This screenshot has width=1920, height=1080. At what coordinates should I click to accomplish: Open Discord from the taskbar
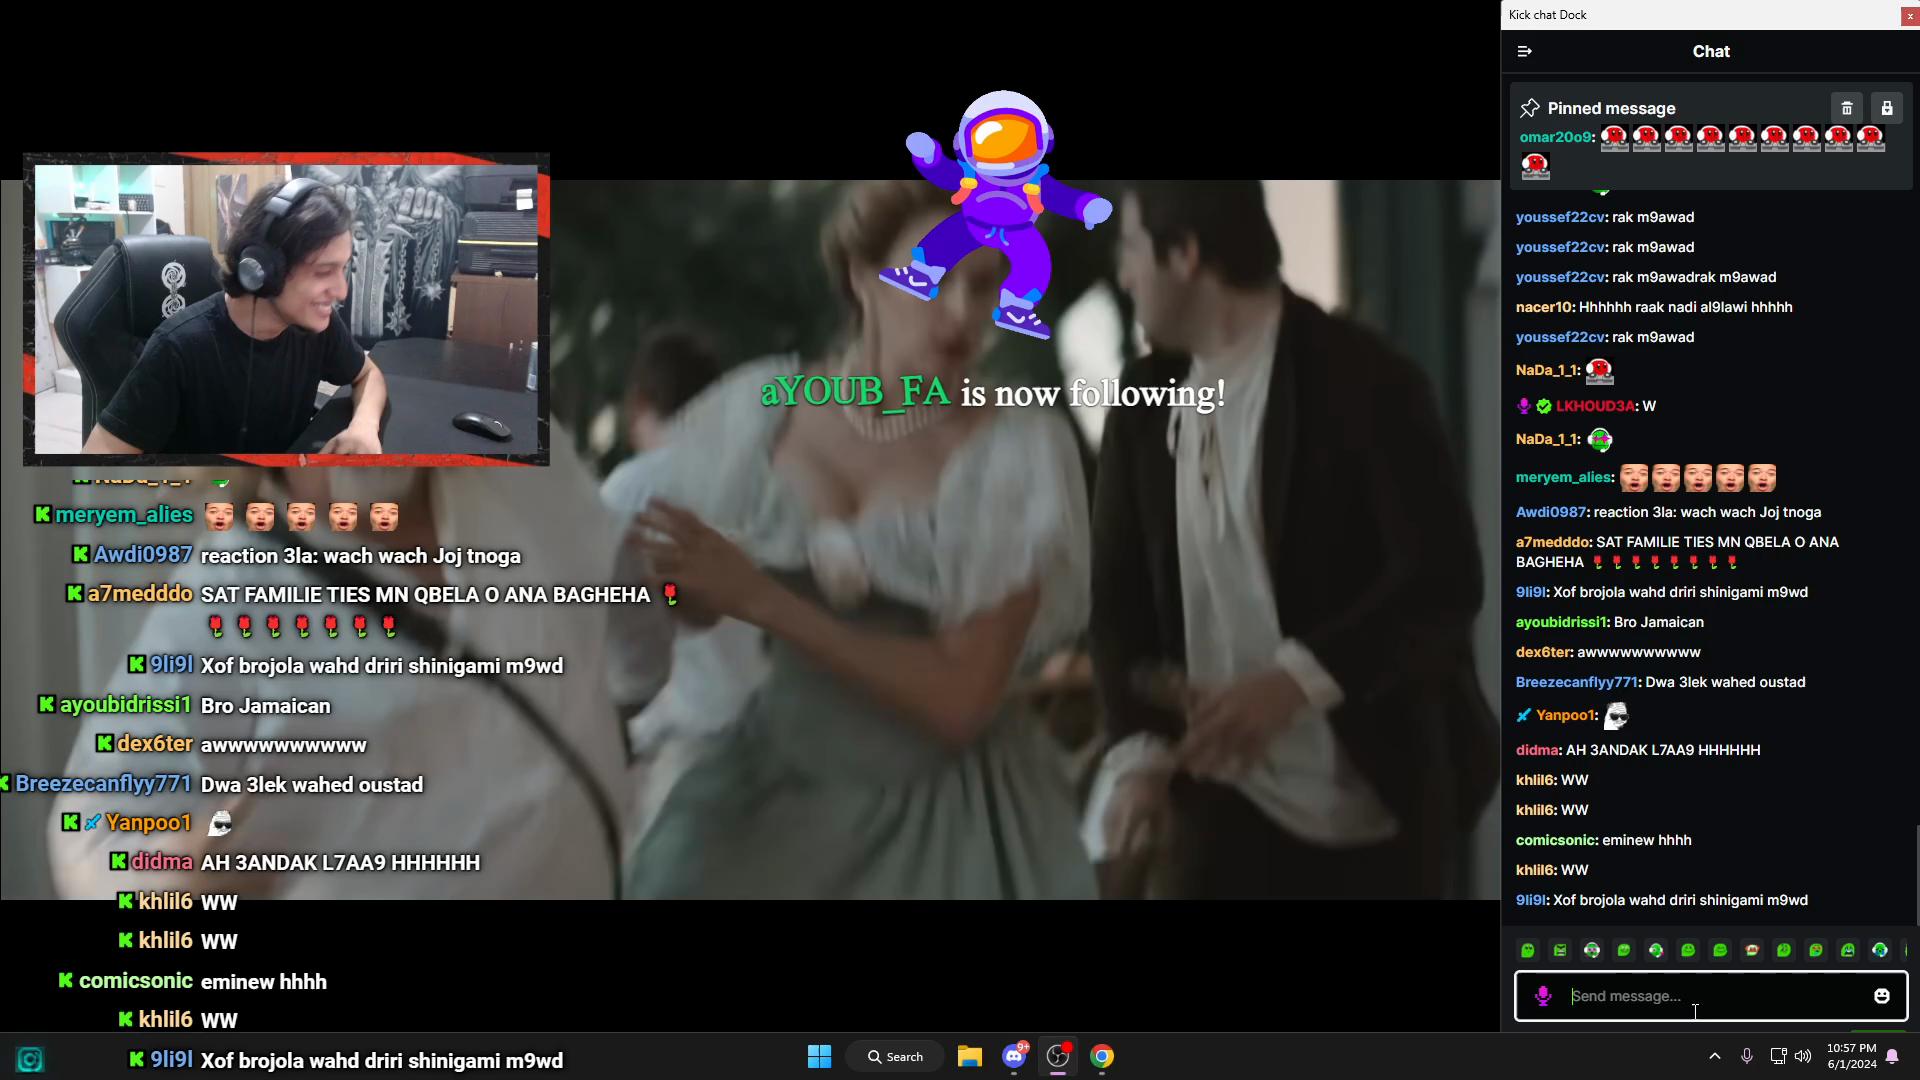click(1014, 1056)
